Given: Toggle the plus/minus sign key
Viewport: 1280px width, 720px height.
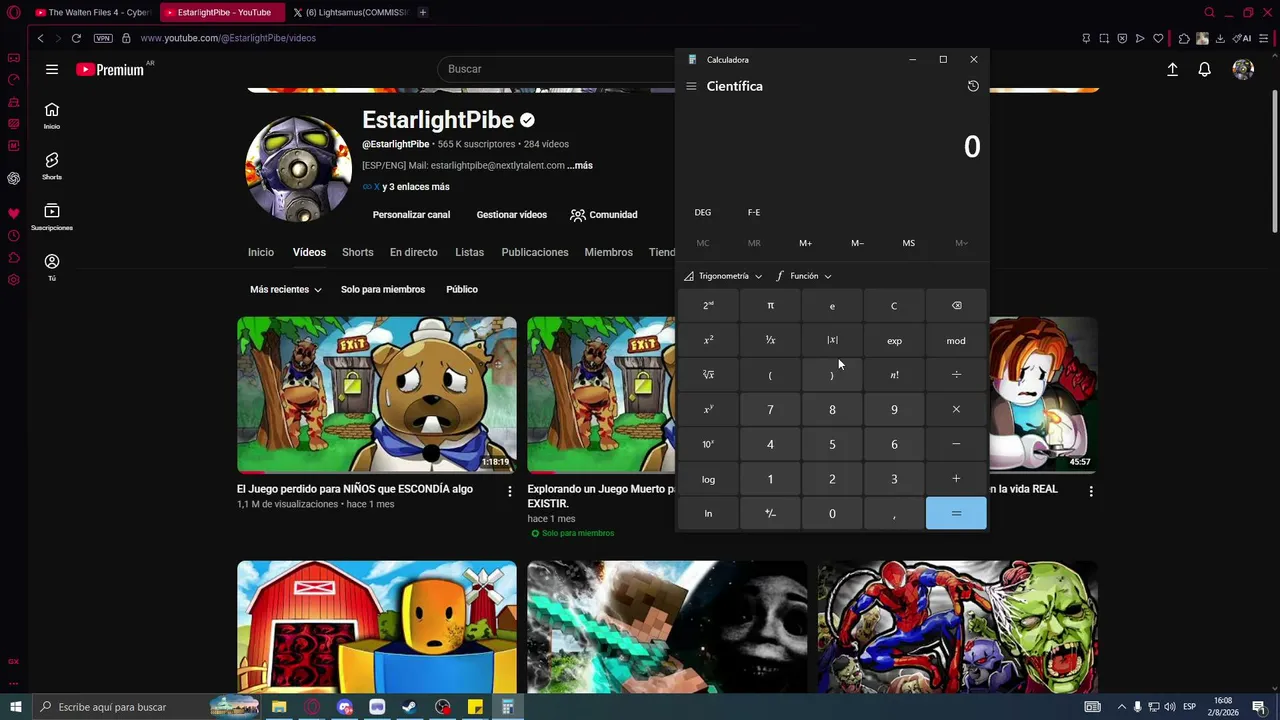Looking at the screenshot, I should click(770, 513).
